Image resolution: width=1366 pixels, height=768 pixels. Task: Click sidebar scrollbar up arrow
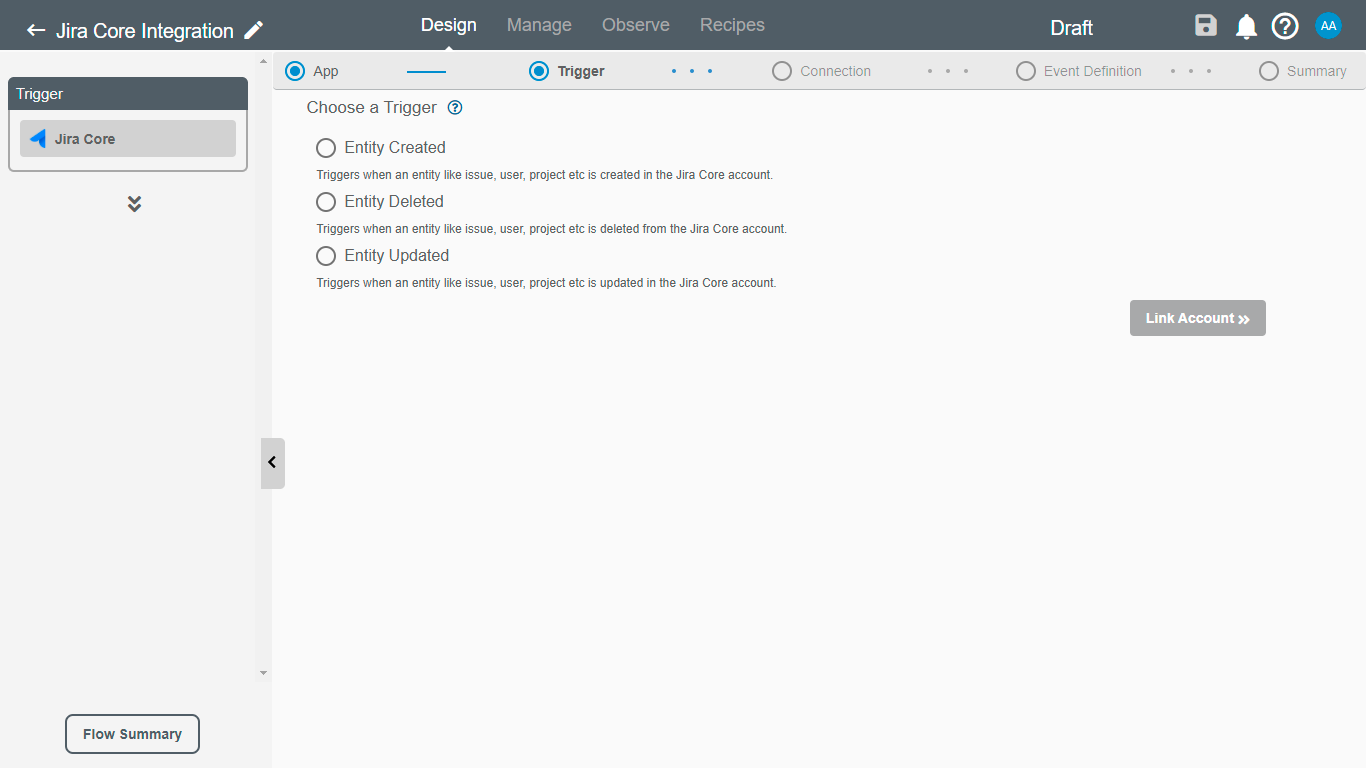pos(264,61)
